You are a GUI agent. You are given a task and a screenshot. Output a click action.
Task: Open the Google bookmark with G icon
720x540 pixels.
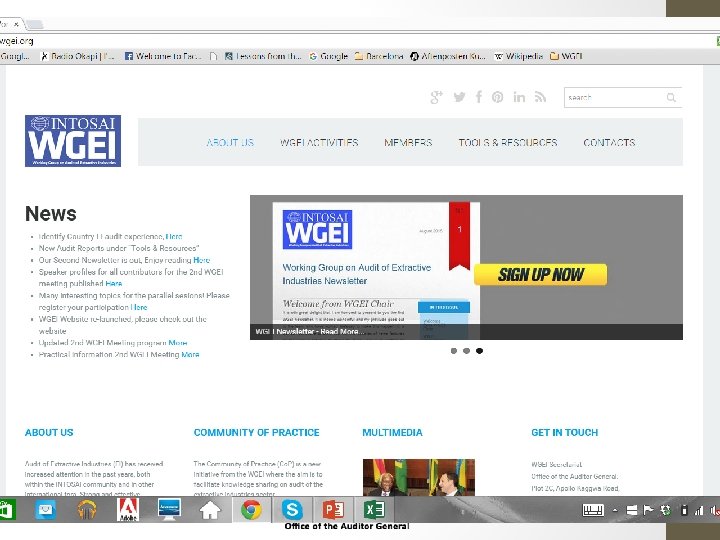(x=329, y=56)
